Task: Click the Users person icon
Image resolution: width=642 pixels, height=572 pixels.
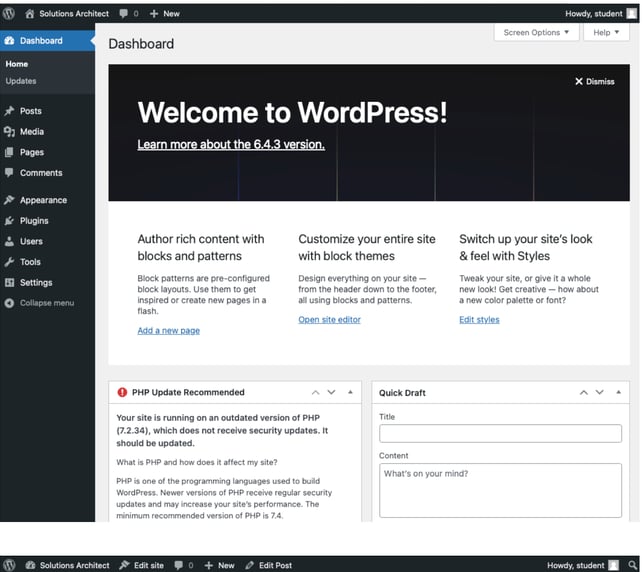Action: click(x=9, y=241)
